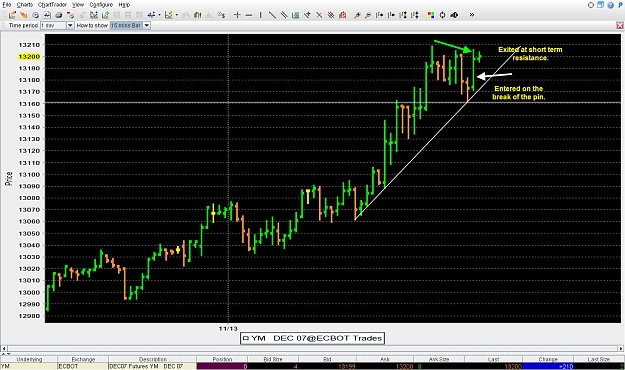Click the zoom out magnifier icon
The width and height of the screenshot is (625, 370).
(x=368, y=15)
